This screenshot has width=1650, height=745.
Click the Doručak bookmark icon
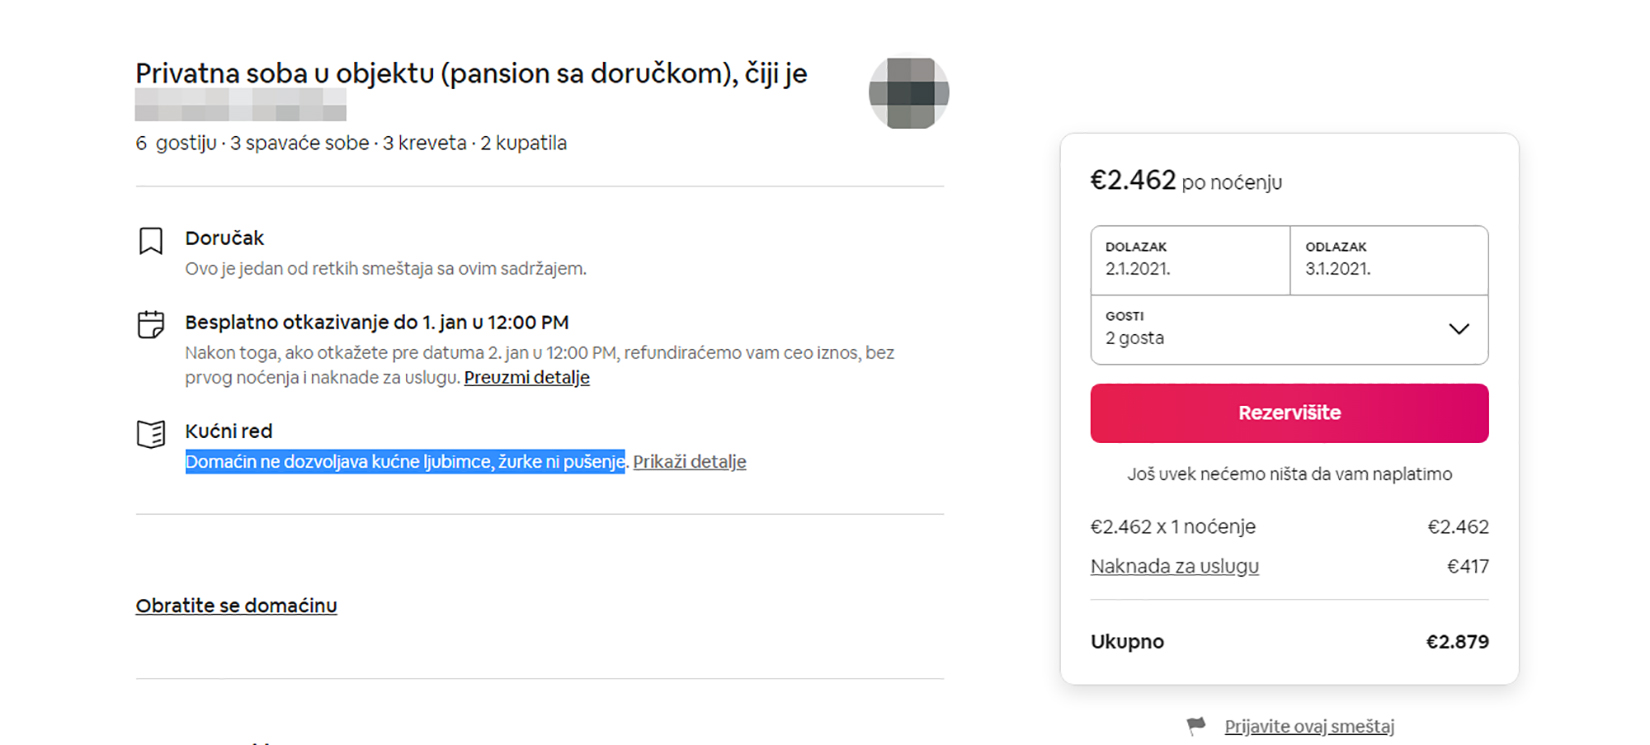tap(149, 240)
